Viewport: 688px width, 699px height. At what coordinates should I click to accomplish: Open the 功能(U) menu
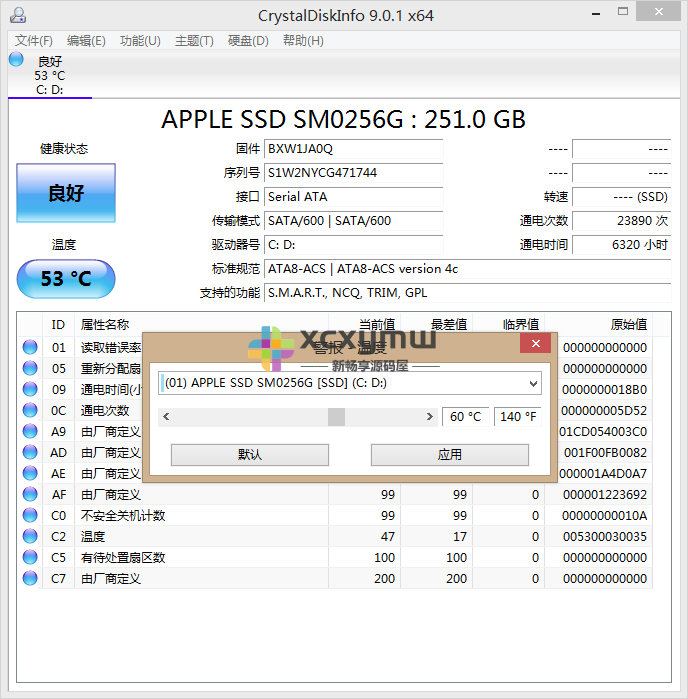140,41
